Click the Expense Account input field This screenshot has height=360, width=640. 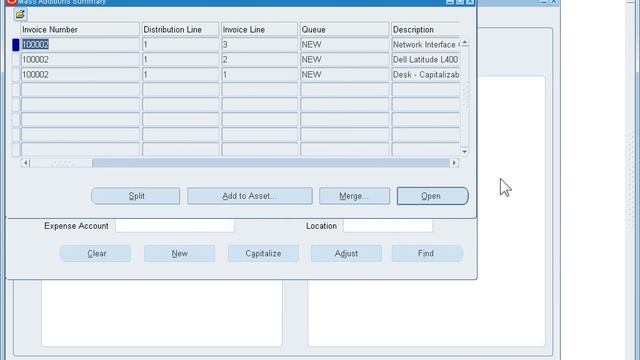[175, 226]
